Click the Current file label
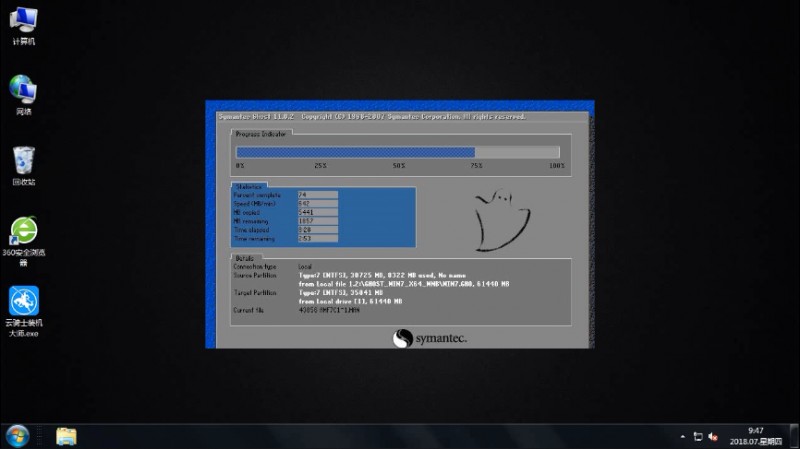The width and height of the screenshot is (800, 449). pyautogui.click(x=248, y=310)
